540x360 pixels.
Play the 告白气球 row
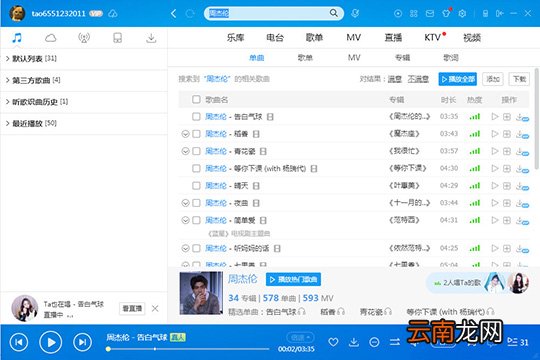[495, 116]
